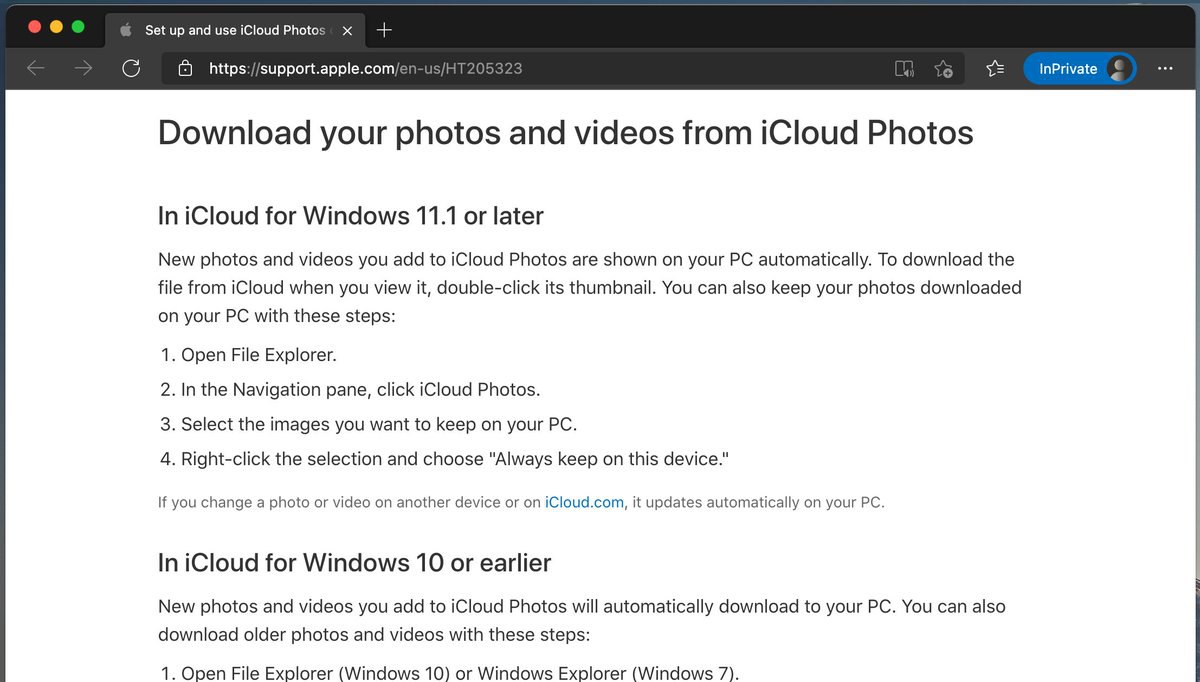
Task: Open a new browser tab
Action: [384, 30]
